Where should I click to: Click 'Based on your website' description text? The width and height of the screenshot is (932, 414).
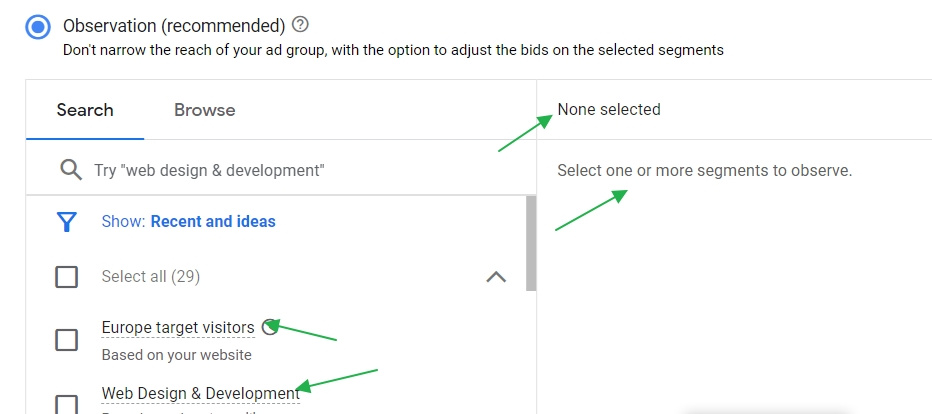click(x=176, y=354)
